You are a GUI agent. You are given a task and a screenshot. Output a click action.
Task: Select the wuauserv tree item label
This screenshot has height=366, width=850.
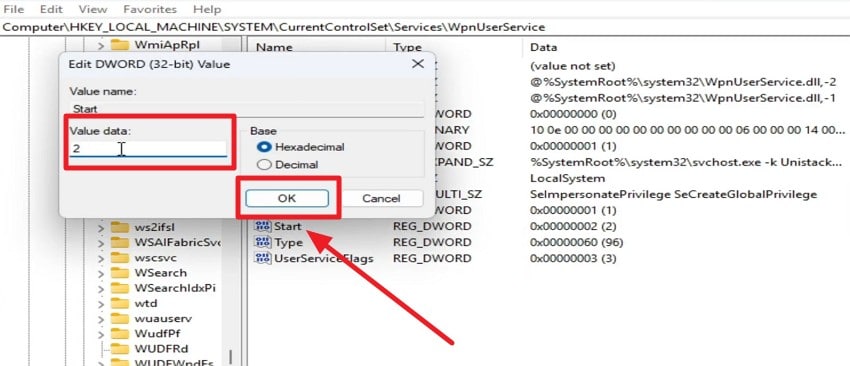[163, 318]
